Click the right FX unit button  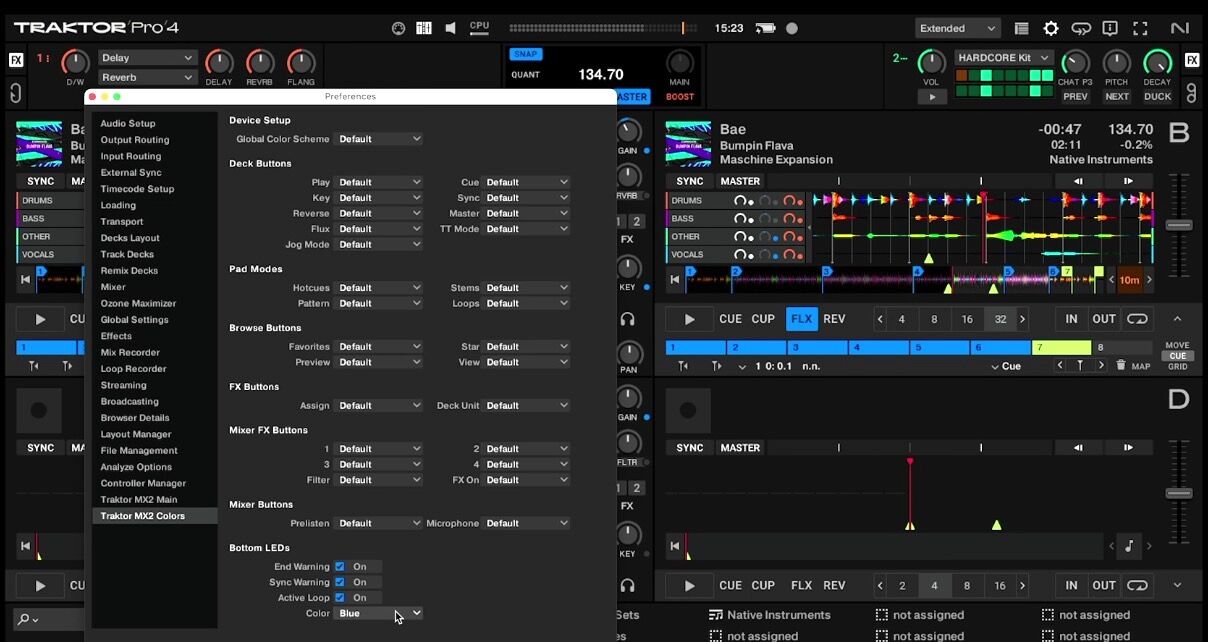(1192, 60)
